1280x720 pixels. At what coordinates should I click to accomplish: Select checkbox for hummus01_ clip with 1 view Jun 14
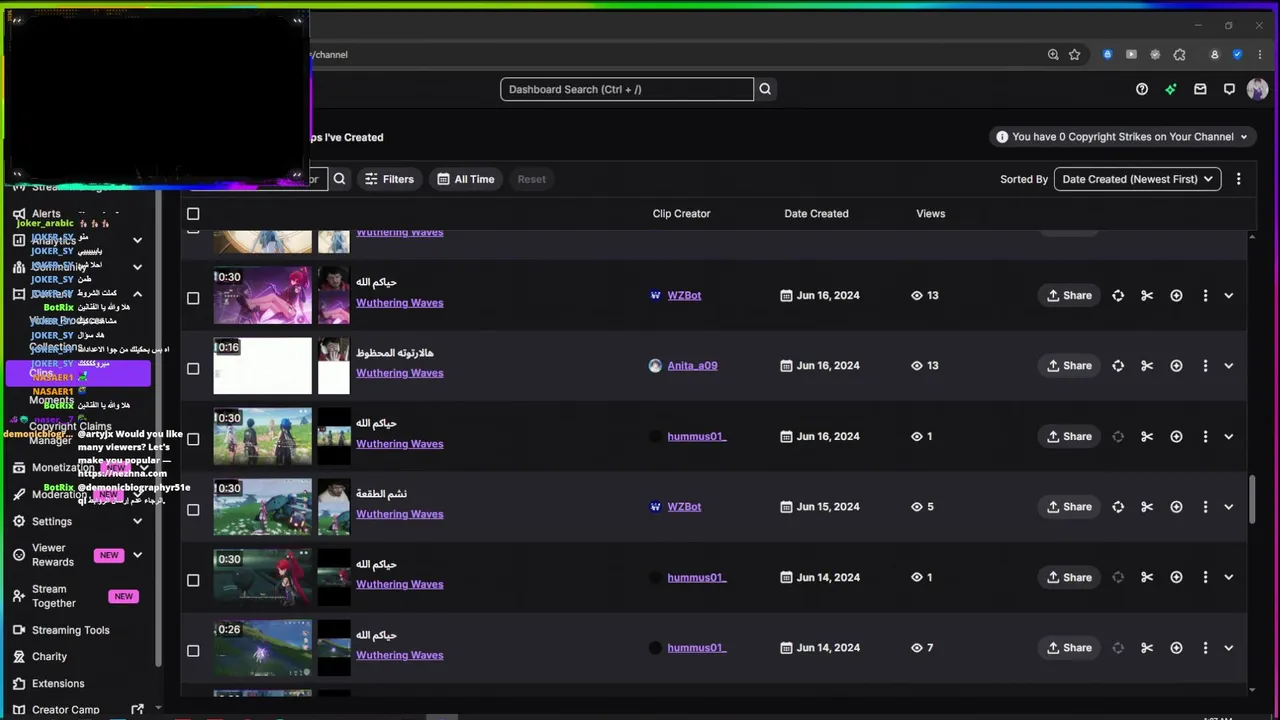point(193,580)
